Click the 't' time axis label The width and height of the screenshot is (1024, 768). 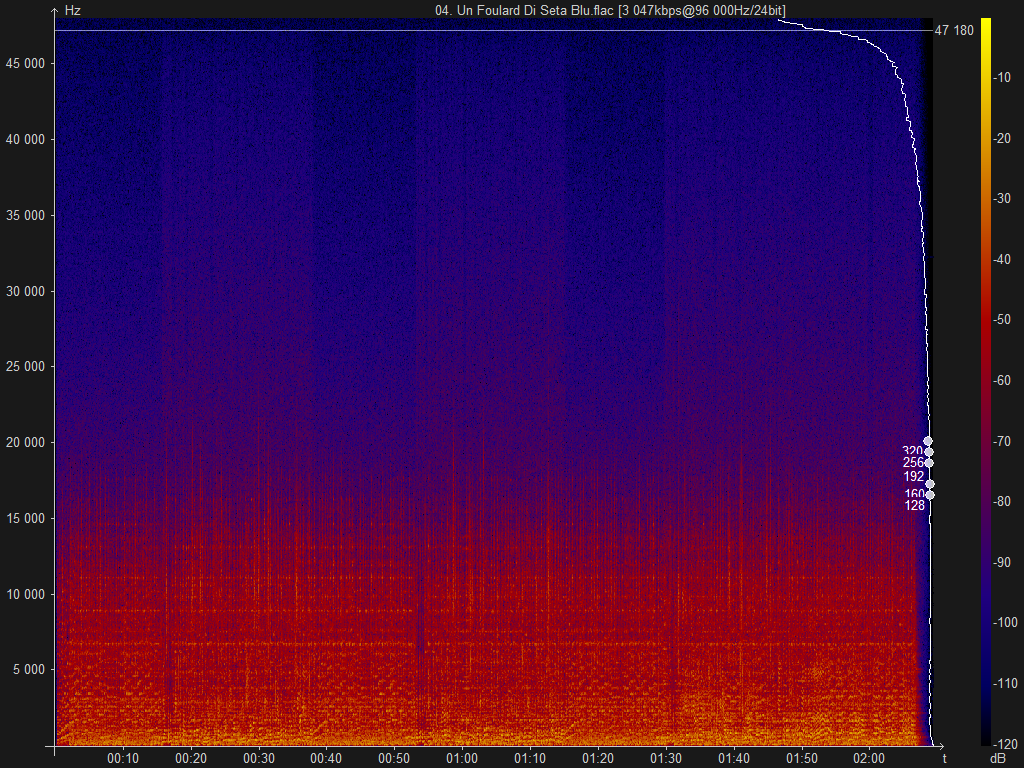coord(944,758)
